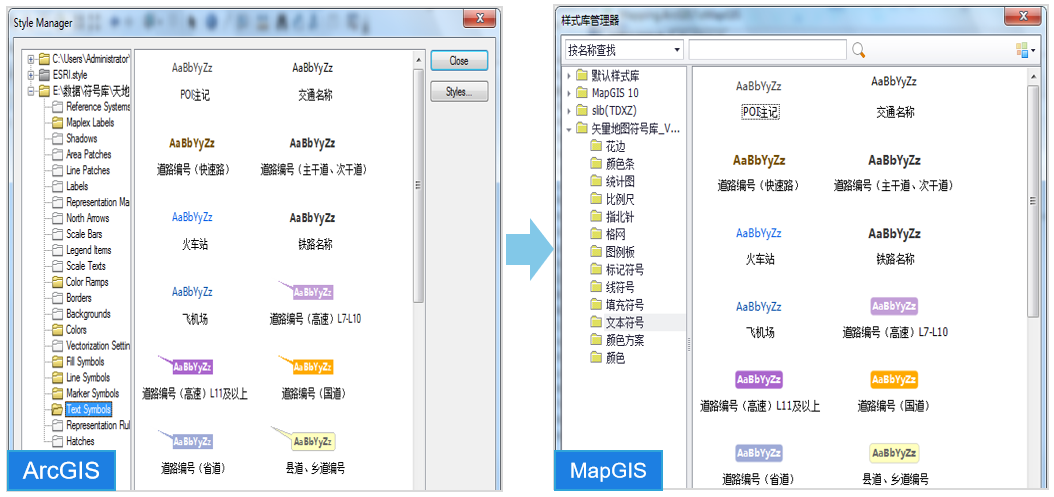Expand the C:\Users\Administrator tree node
Viewport: 1054px width, 497px height.
pyautogui.click(x=30, y=59)
